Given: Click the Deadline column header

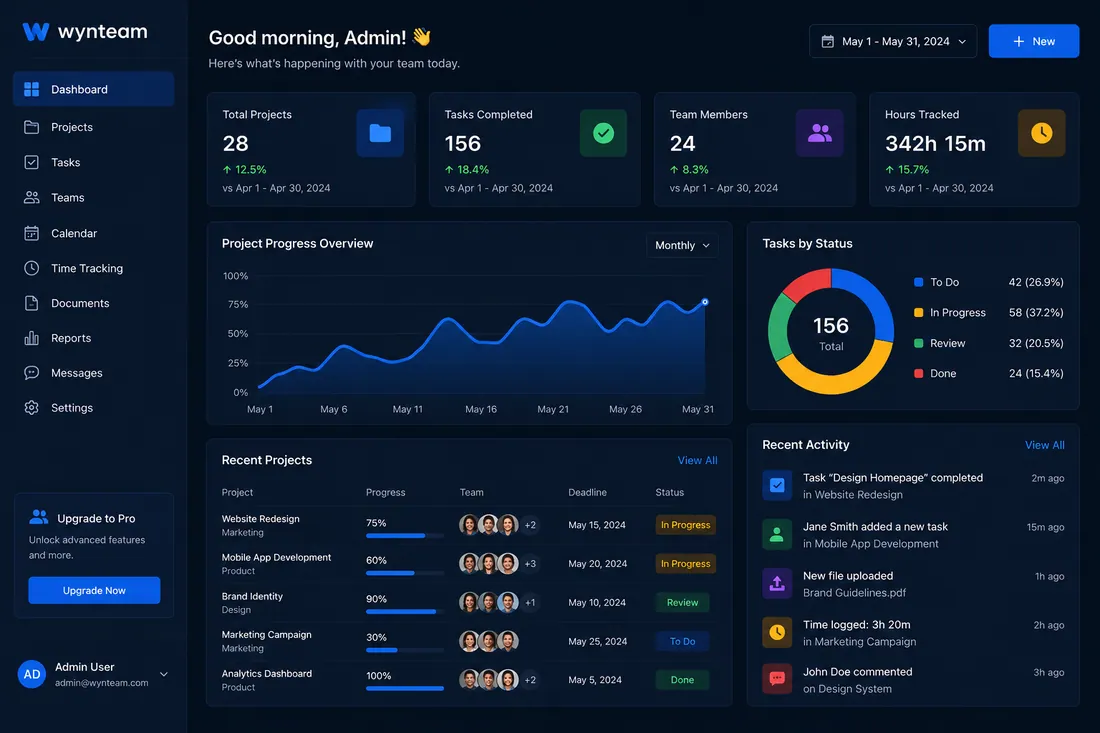Looking at the screenshot, I should [587, 492].
